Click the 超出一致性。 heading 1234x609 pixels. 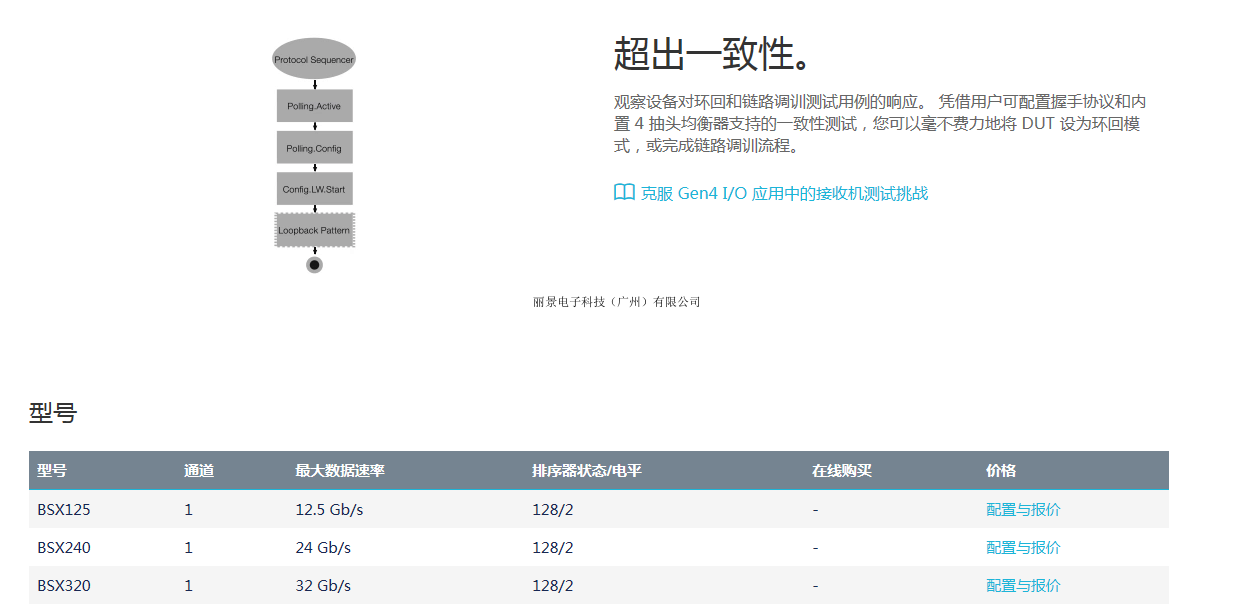713,54
